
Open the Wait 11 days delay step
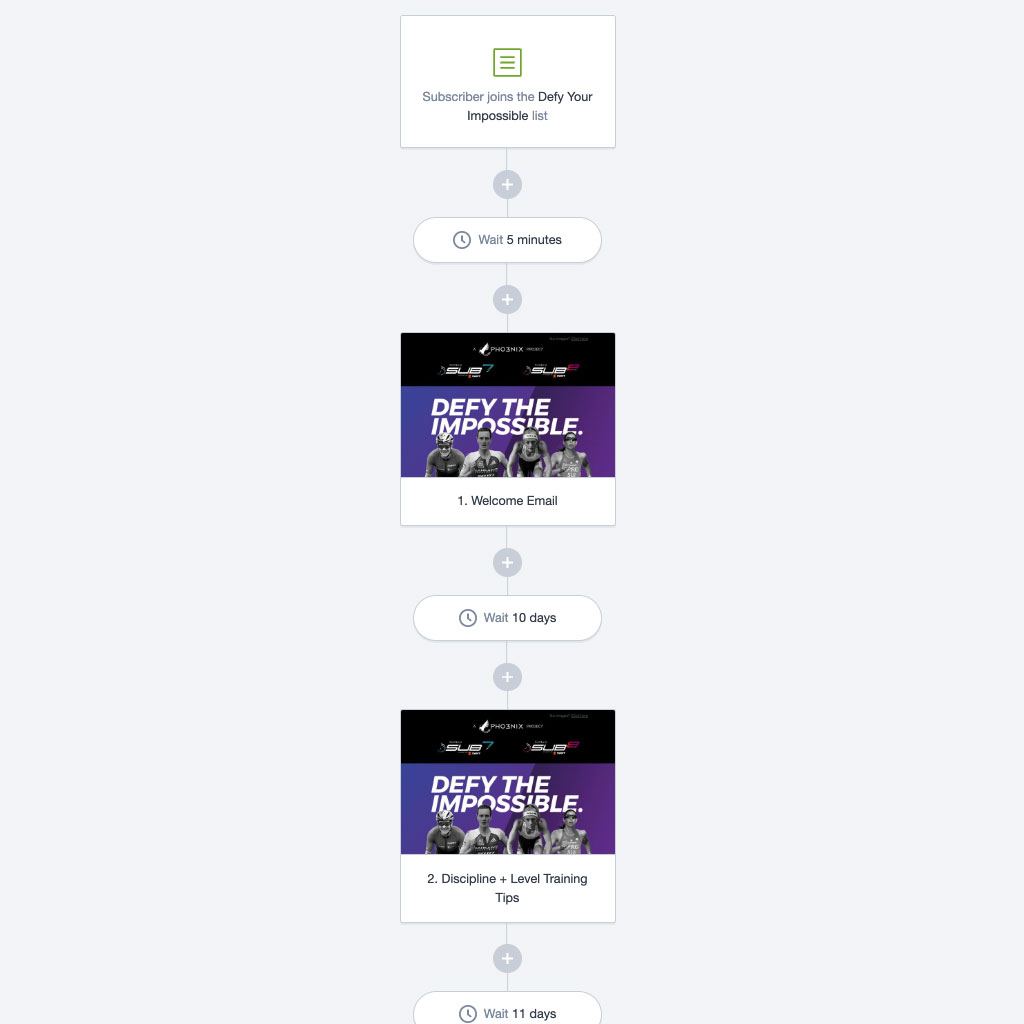(x=507, y=1008)
